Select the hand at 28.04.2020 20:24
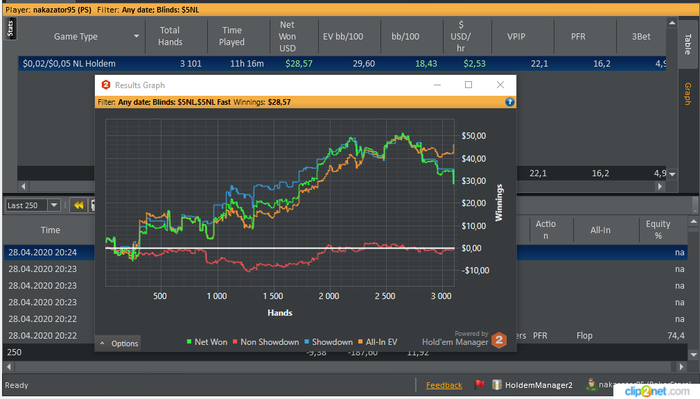700x399 pixels. (42, 253)
